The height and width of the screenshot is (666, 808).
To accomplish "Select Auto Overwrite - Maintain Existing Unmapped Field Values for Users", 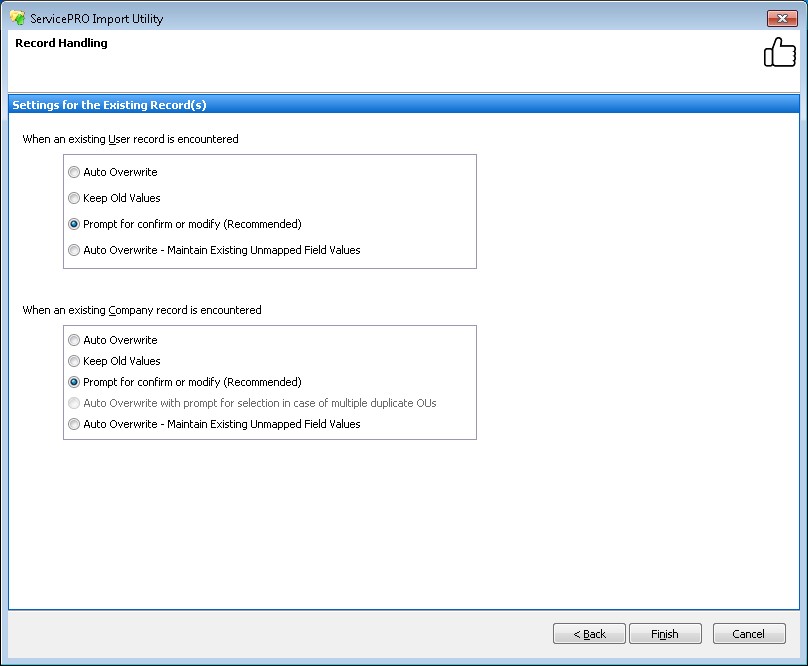I will pyautogui.click(x=73, y=249).
